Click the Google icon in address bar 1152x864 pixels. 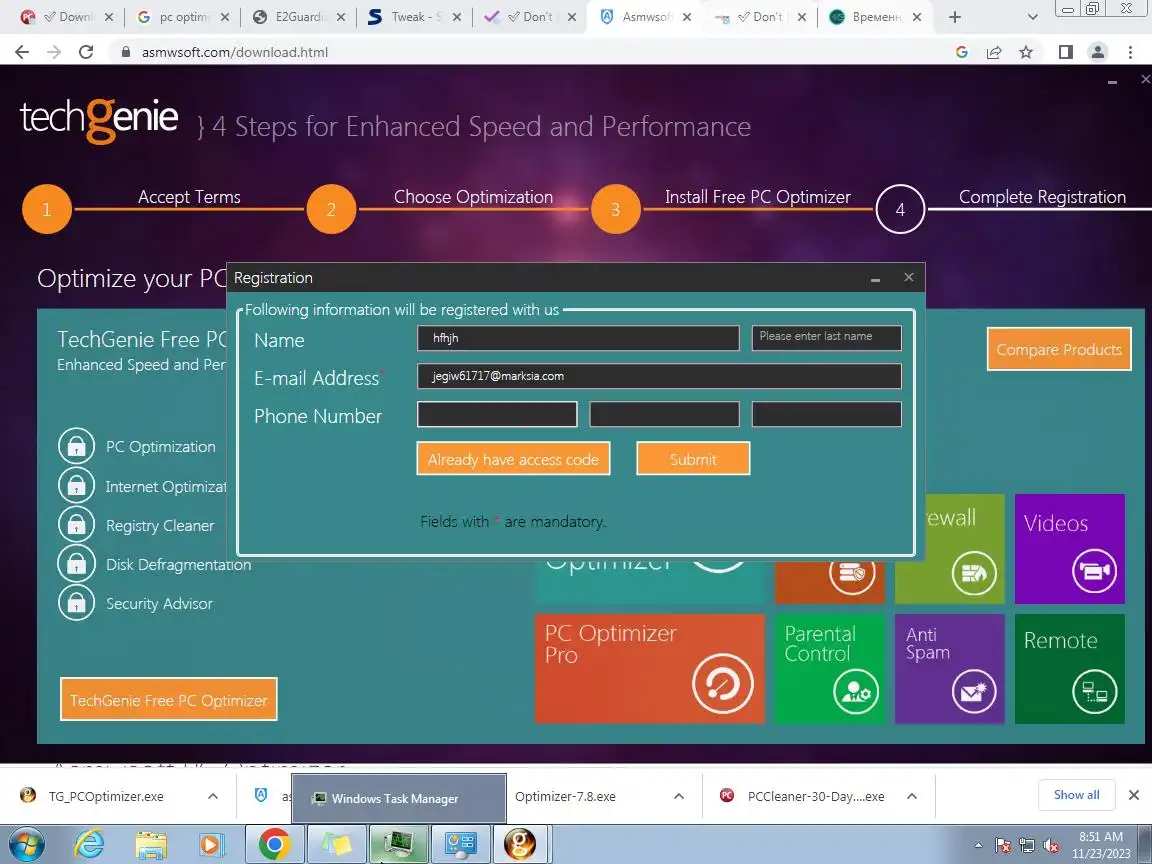pos(962,51)
